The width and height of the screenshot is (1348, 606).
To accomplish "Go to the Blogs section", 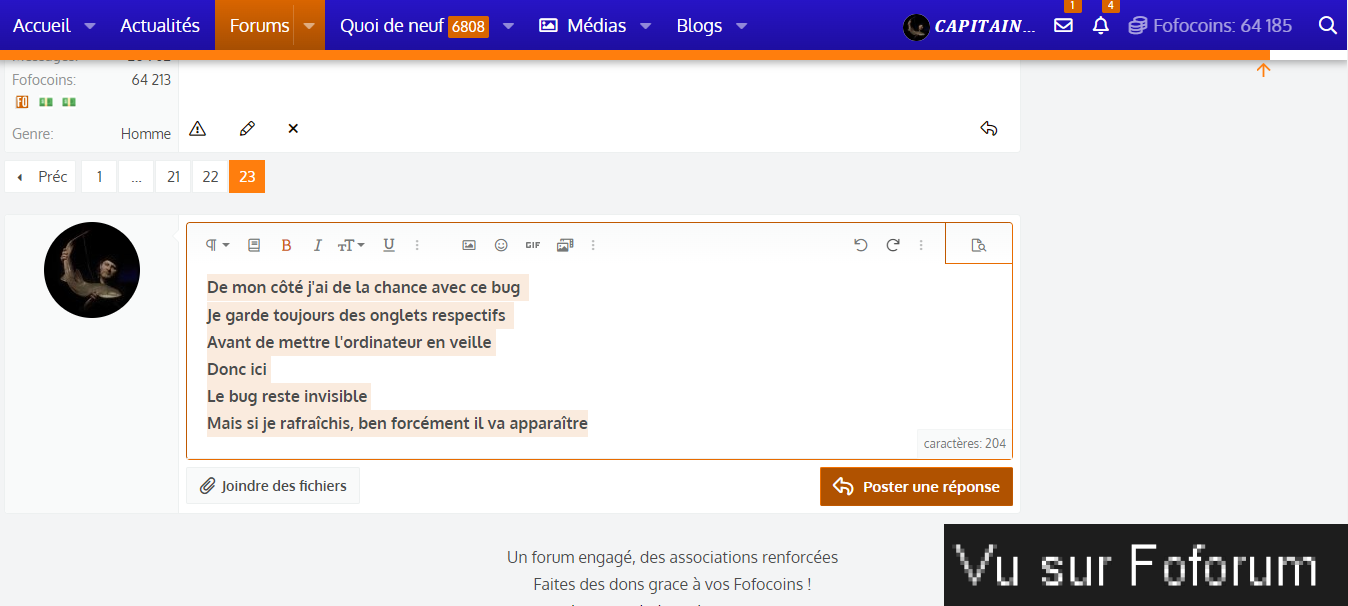I will [699, 26].
